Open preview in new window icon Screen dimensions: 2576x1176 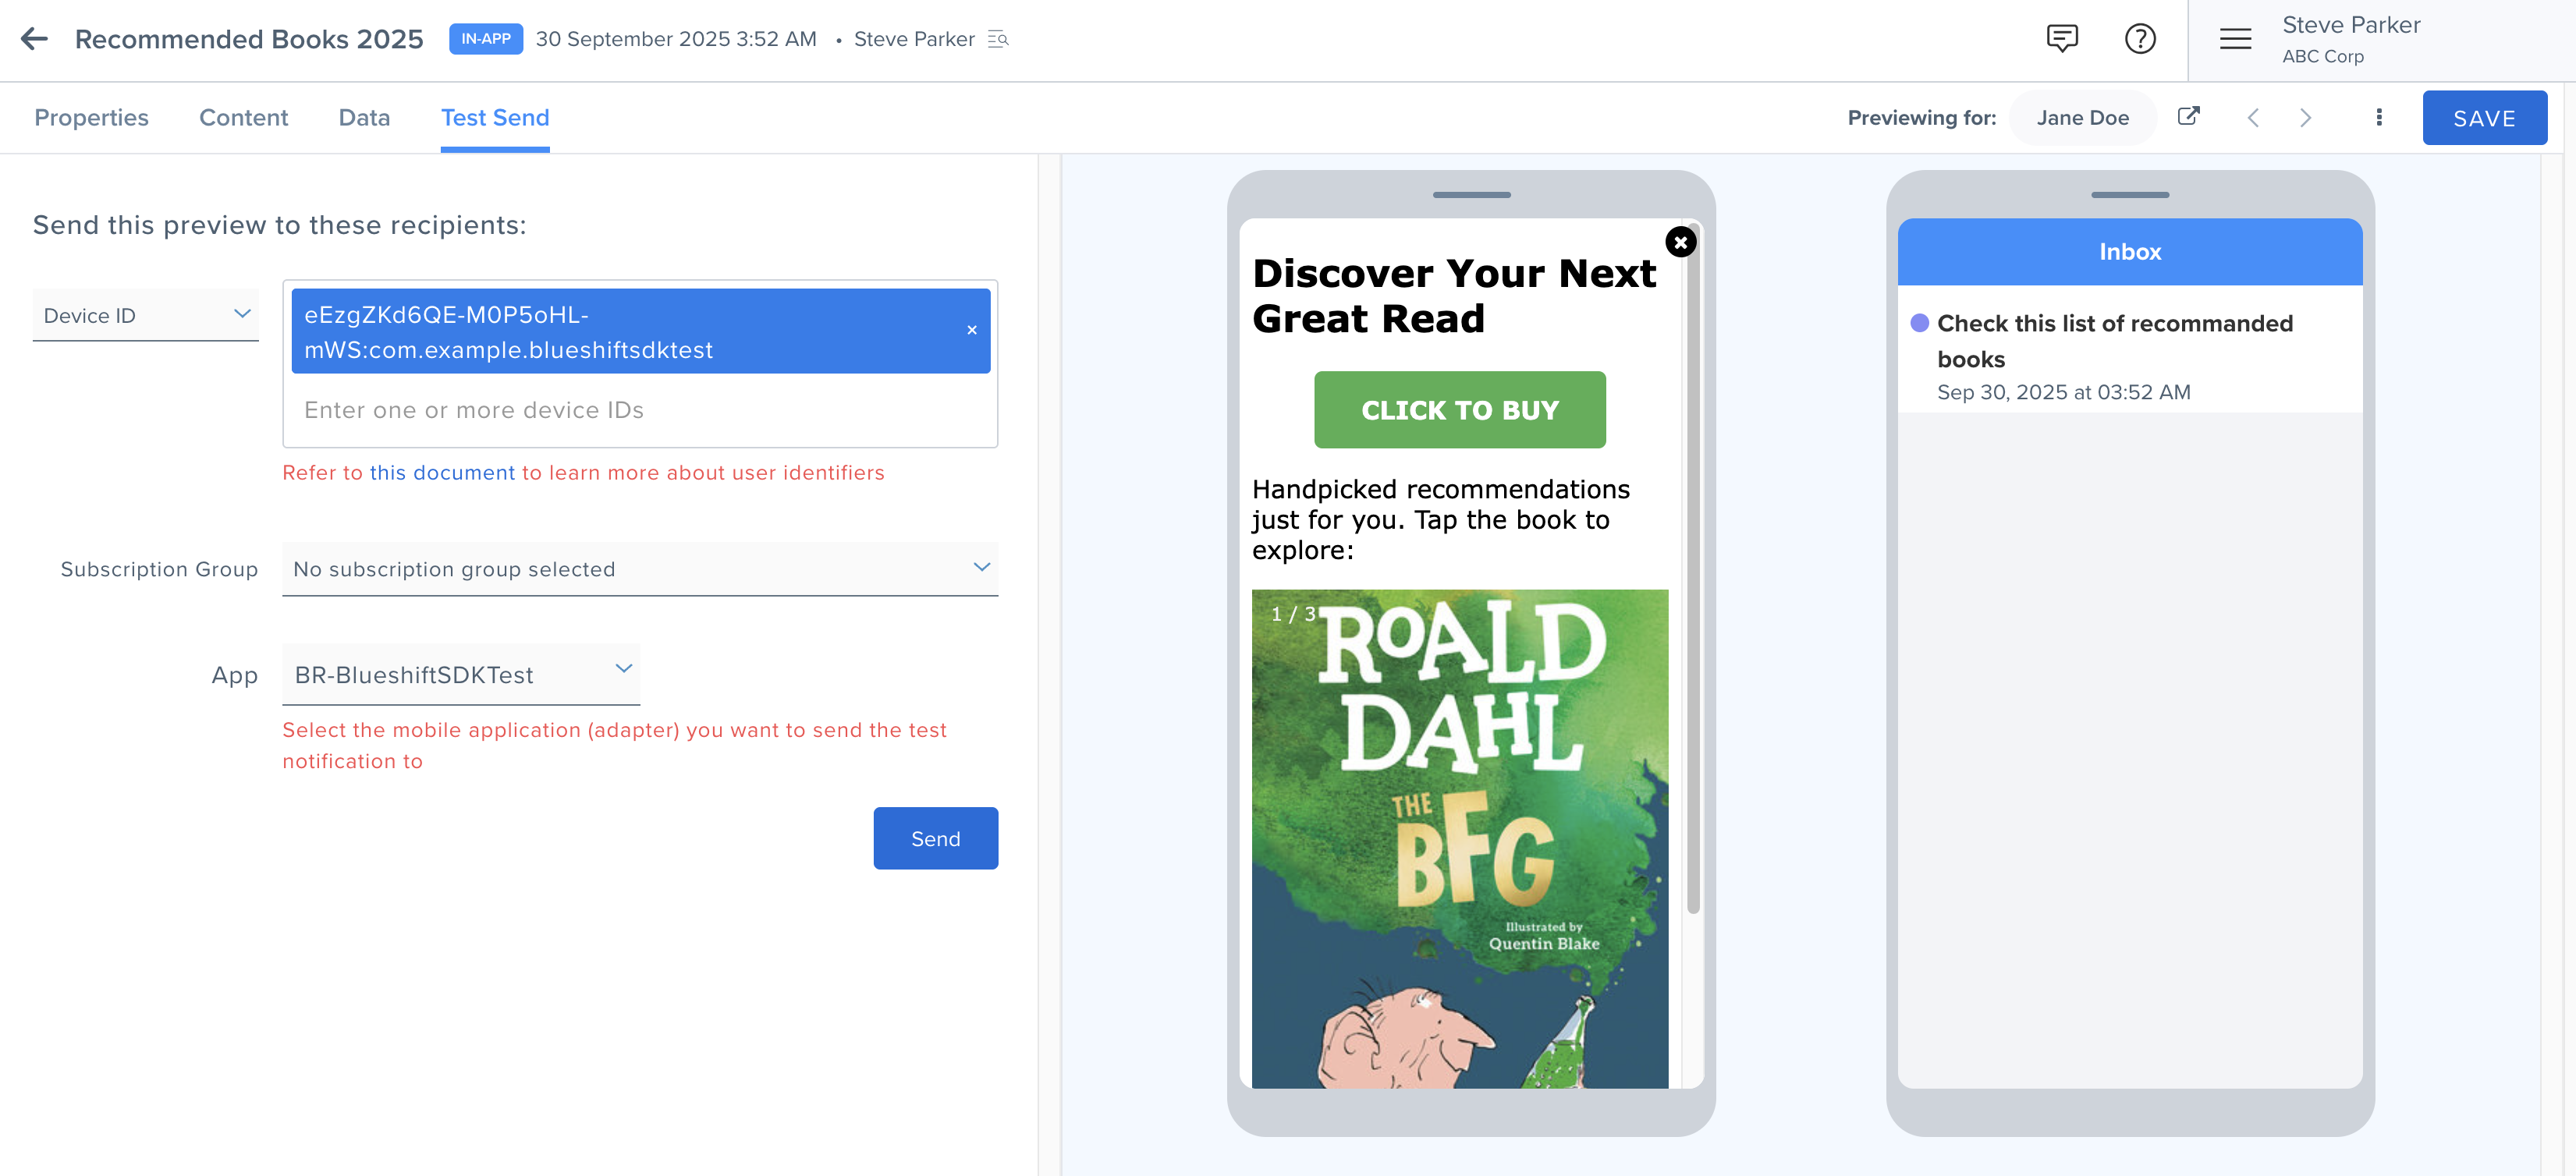pyautogui.click(x=2189, y=116)
